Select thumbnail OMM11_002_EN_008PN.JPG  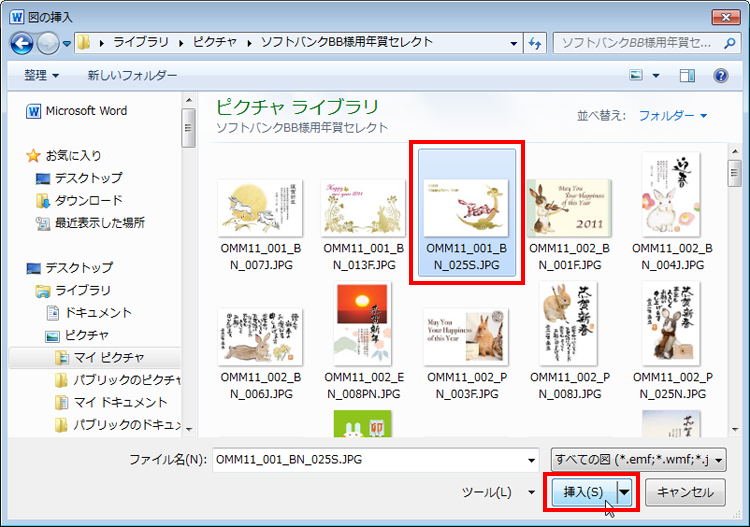coord(364,342)
